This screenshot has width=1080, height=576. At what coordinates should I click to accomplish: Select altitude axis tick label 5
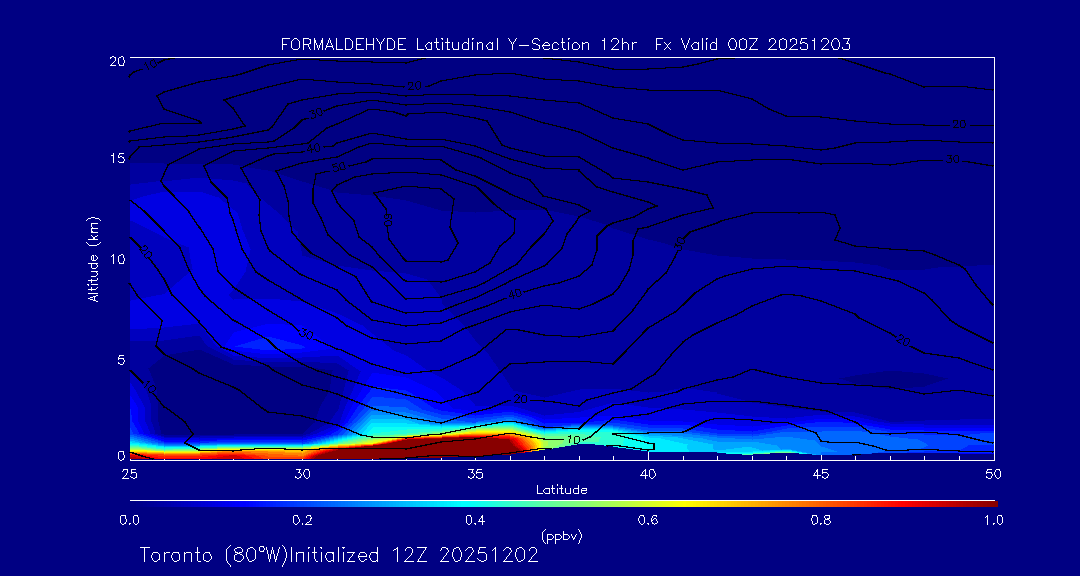tap(121, 360)
